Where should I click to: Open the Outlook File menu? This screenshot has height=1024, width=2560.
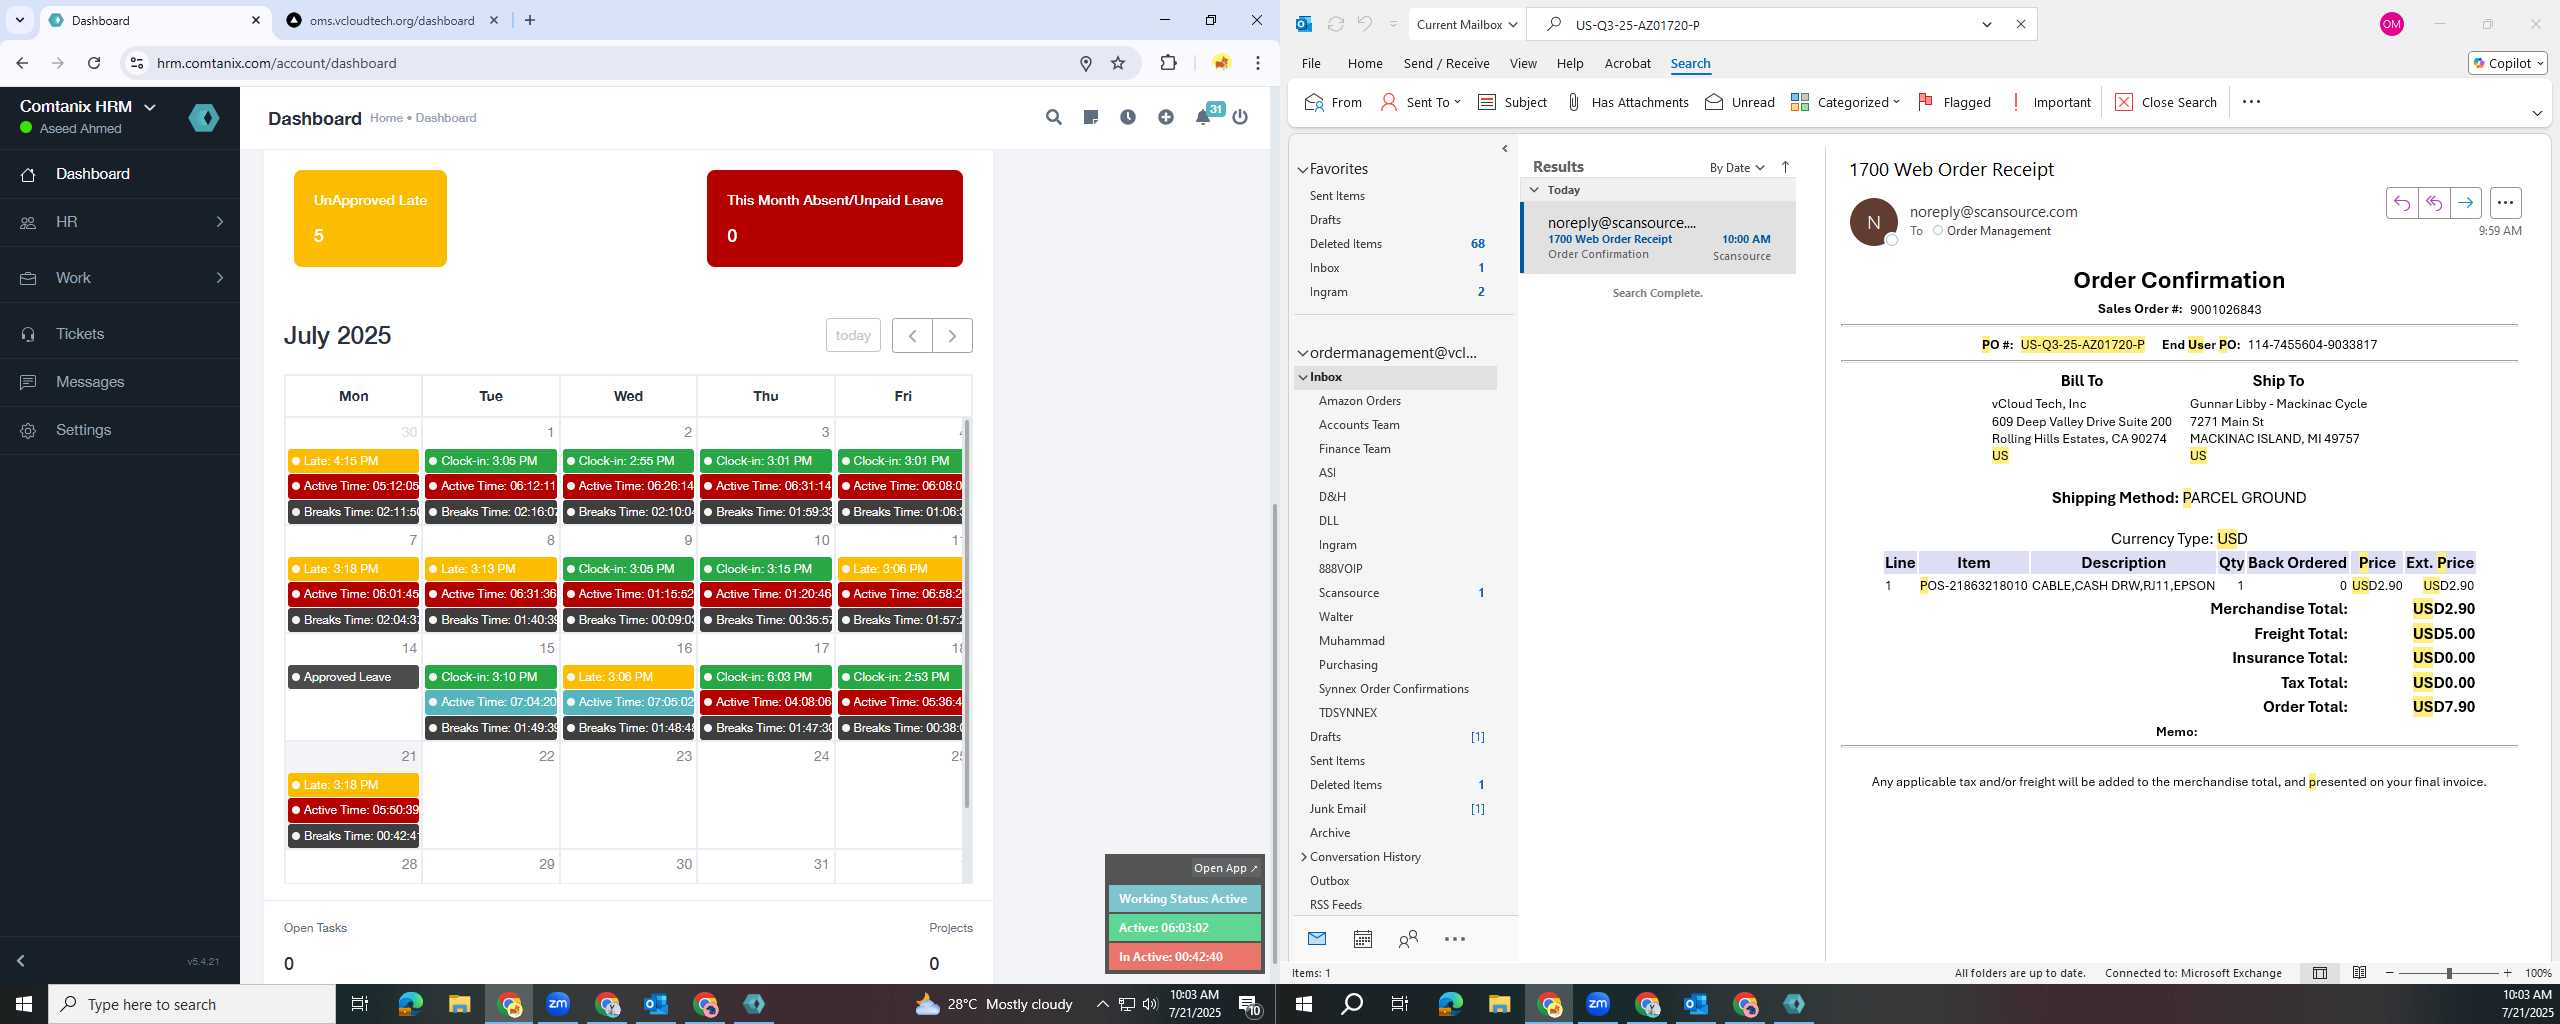click(x=1311, y=63)
